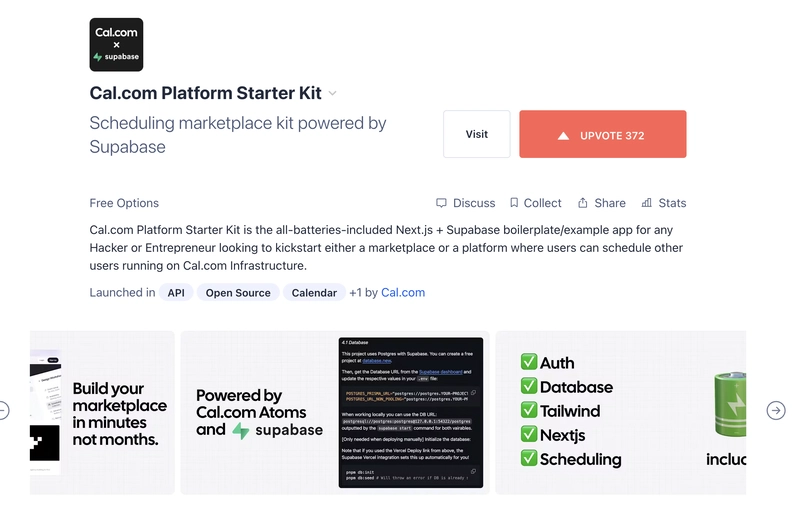Image resolution: width=800 pixels, height=520 pixels.
Task: Click the Auth checkmark in slide
Action: (529, 362)
